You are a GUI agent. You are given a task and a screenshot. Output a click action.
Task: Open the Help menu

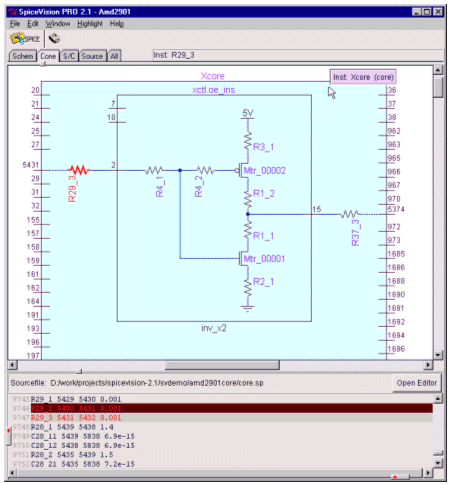pyautogui.click(x=117, y=24)
